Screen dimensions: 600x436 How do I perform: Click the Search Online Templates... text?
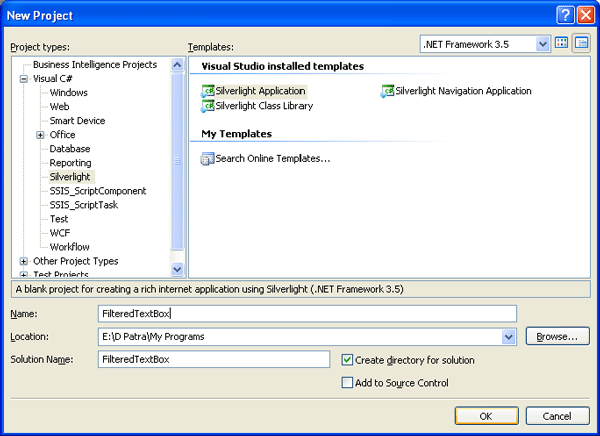click(x=273, y=158)
